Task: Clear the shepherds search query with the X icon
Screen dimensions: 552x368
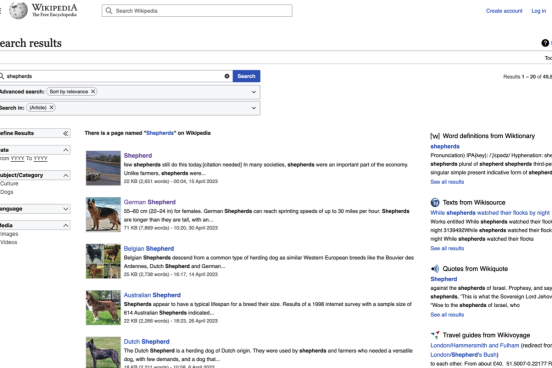Action: click(x=227, y=76)
